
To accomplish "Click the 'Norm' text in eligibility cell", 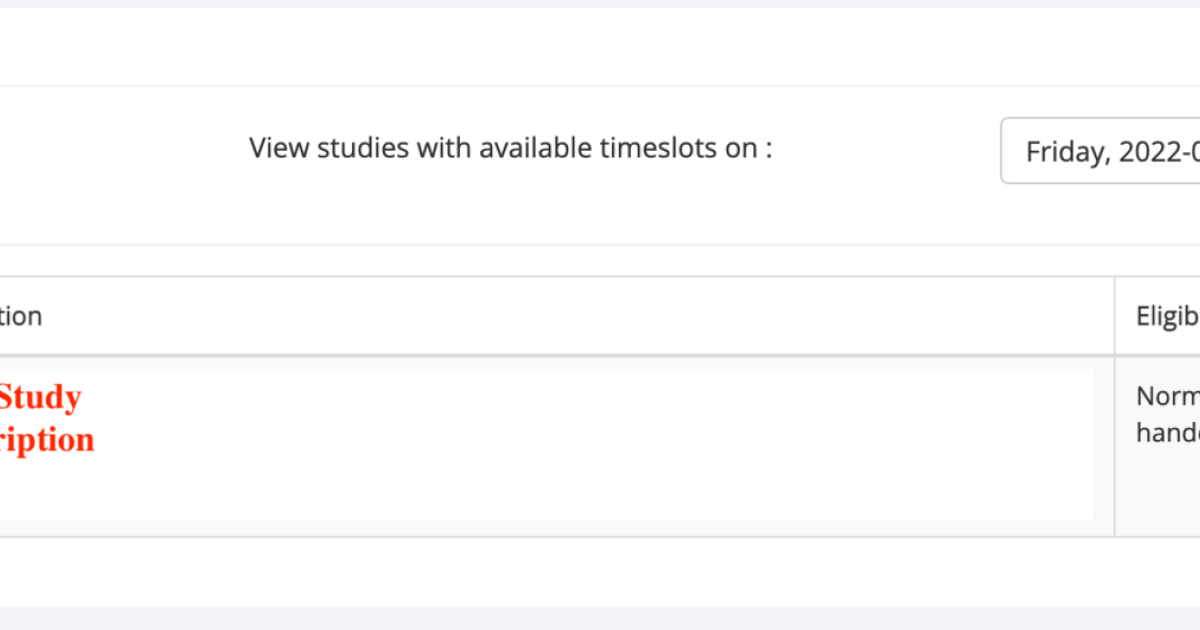I will (x=1167, y=397).
